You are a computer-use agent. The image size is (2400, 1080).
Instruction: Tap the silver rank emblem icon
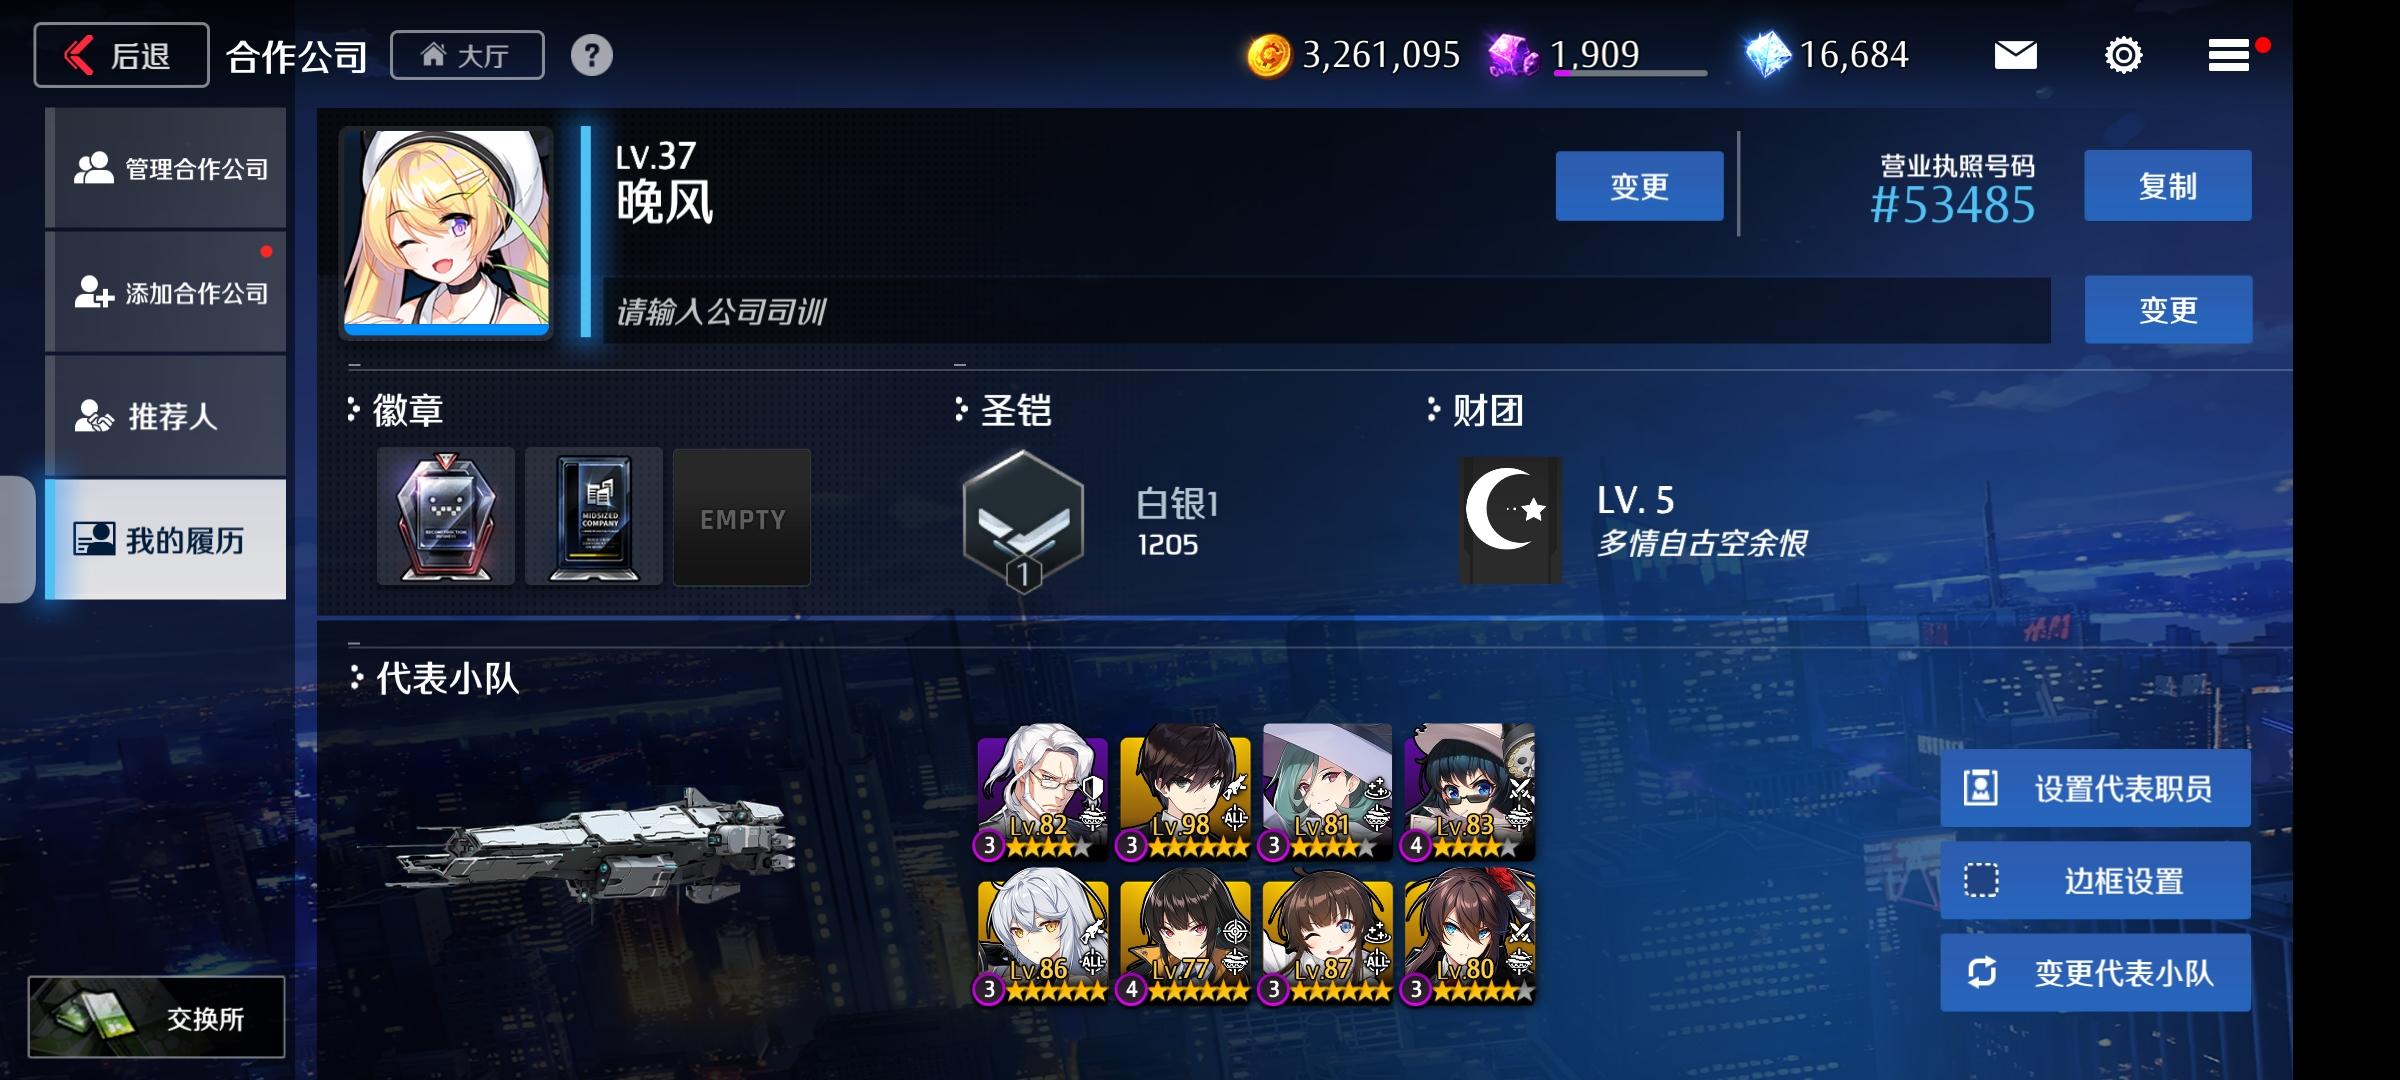(1023, 520)
